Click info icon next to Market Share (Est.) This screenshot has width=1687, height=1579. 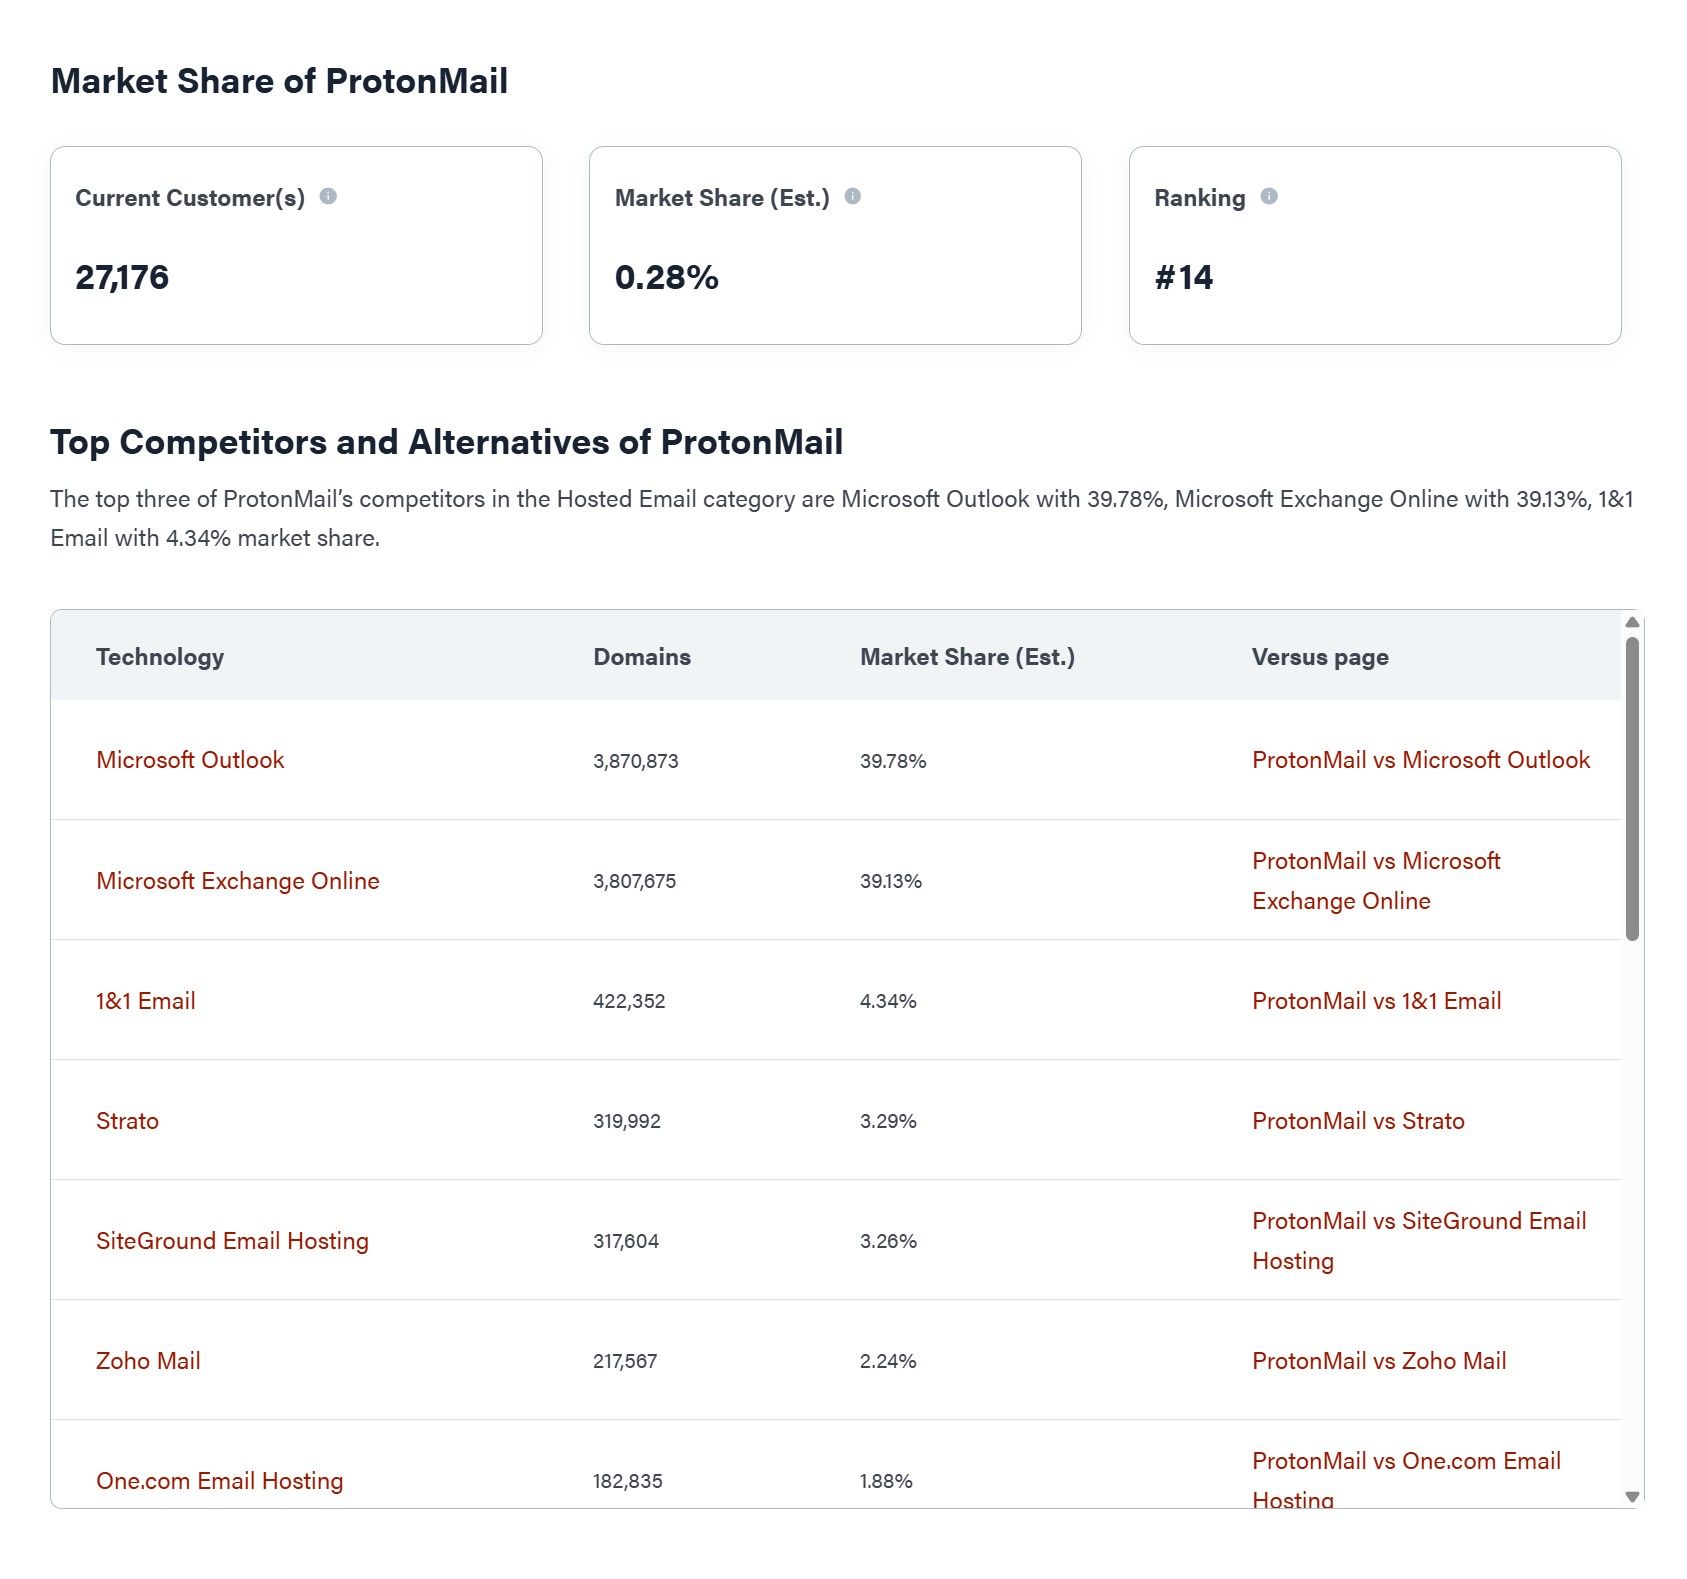coord(852,196)
